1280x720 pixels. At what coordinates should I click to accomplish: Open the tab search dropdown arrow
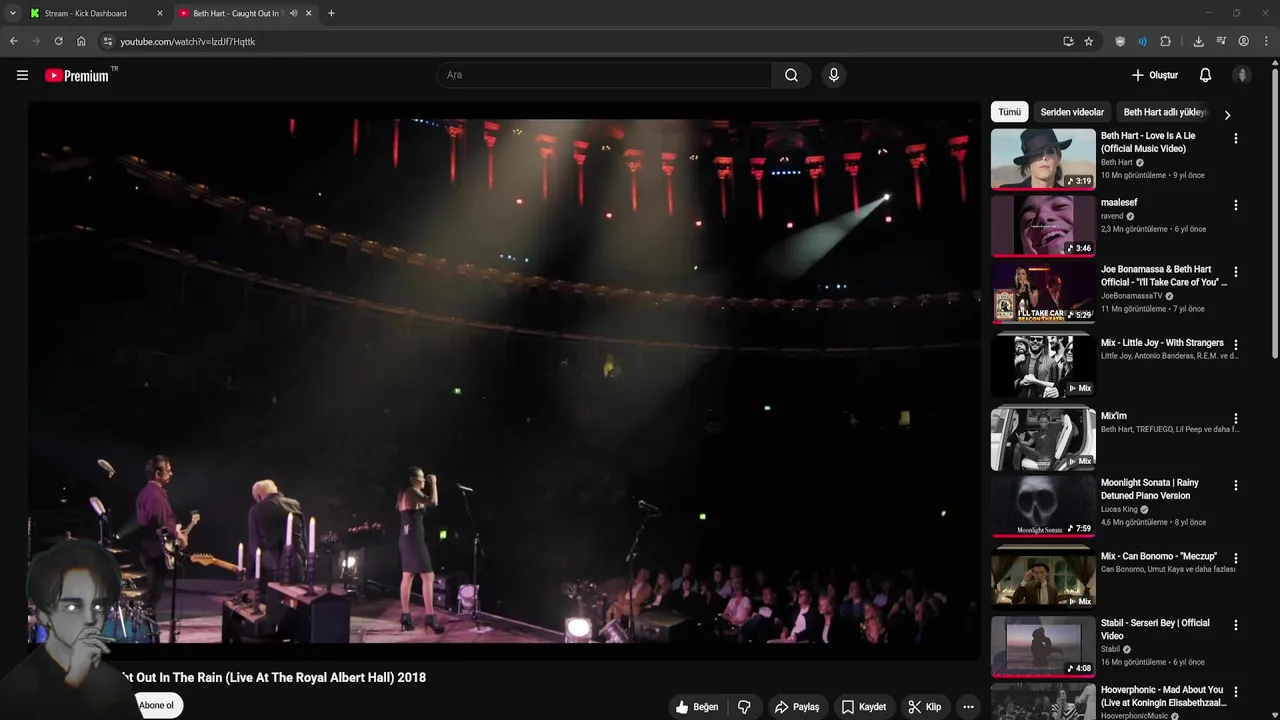coord(12,13)
